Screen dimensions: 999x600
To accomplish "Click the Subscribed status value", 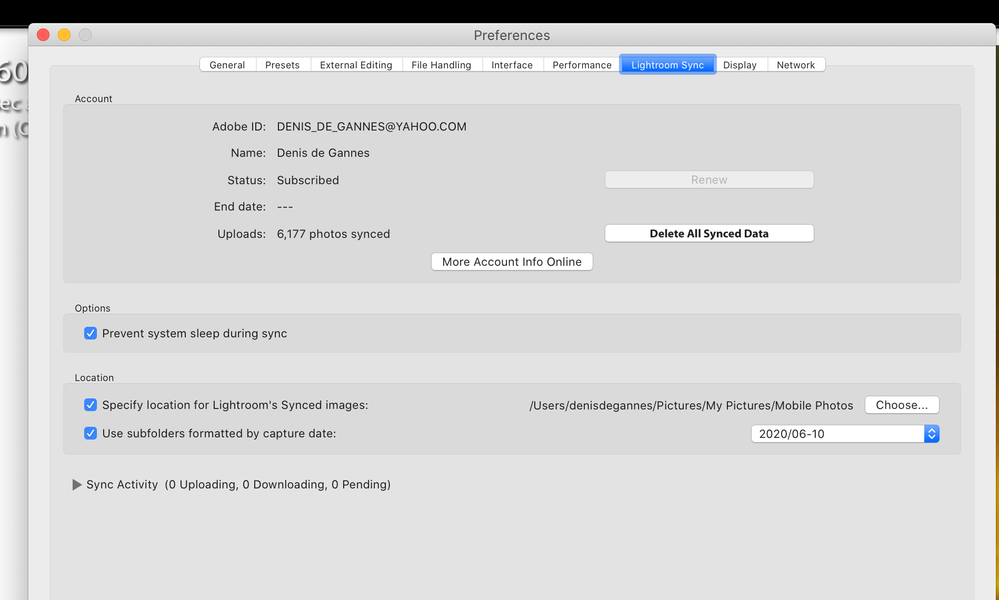I will point(308,180).
